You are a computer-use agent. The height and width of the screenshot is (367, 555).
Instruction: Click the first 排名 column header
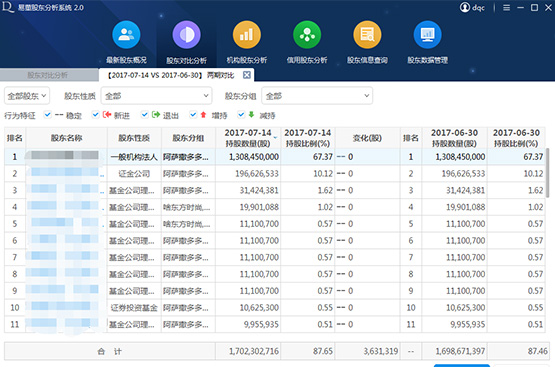[x=15, y=138]
